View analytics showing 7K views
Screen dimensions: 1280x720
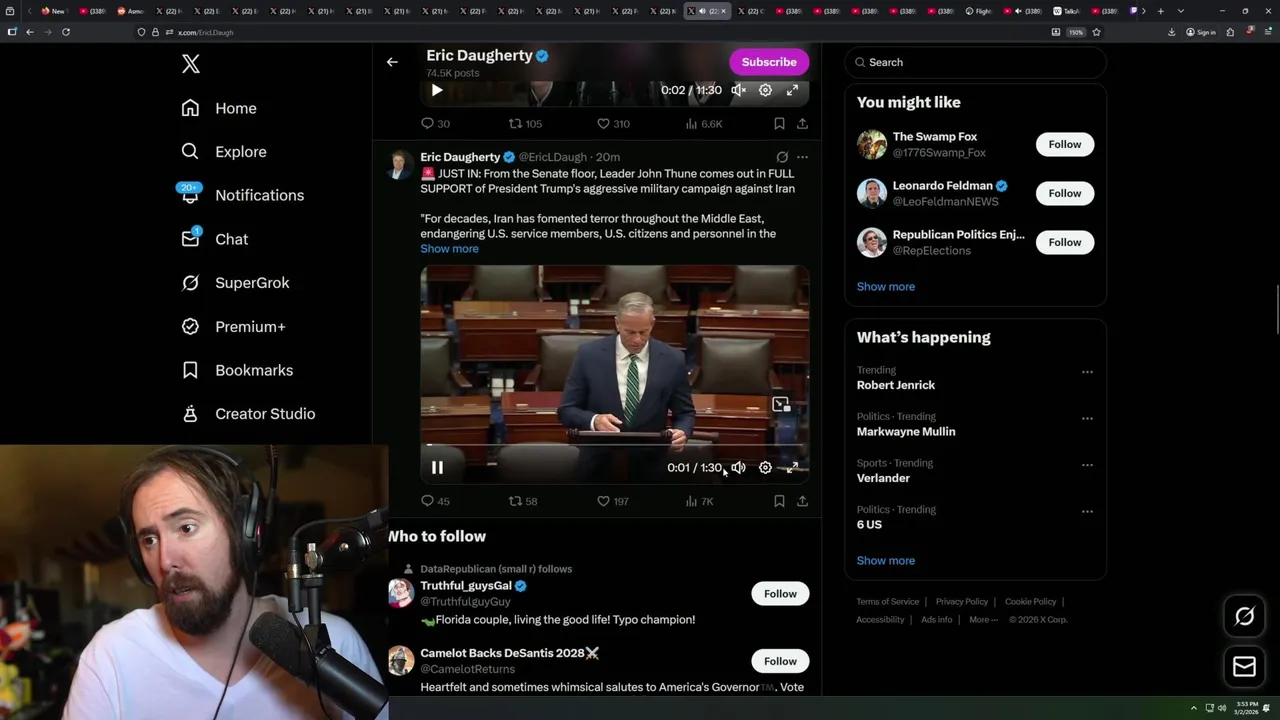(x=700, y=501)
